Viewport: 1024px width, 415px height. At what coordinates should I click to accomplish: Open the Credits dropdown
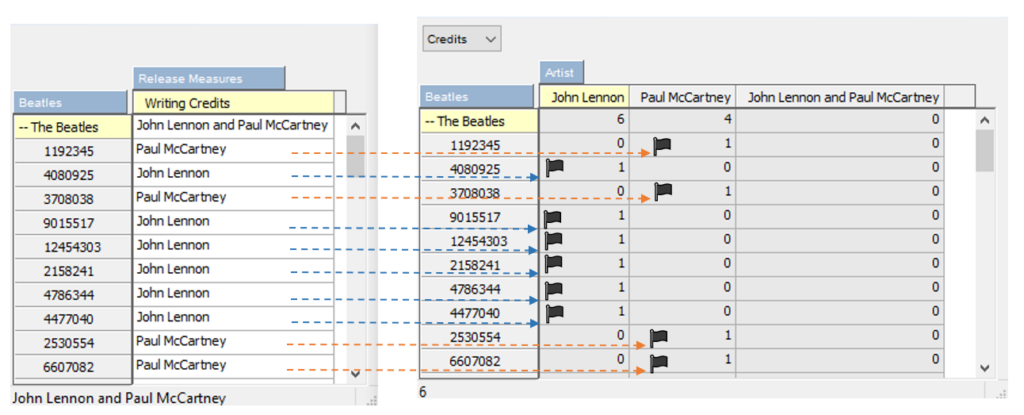pyautogui.click(x=461, y=39)
